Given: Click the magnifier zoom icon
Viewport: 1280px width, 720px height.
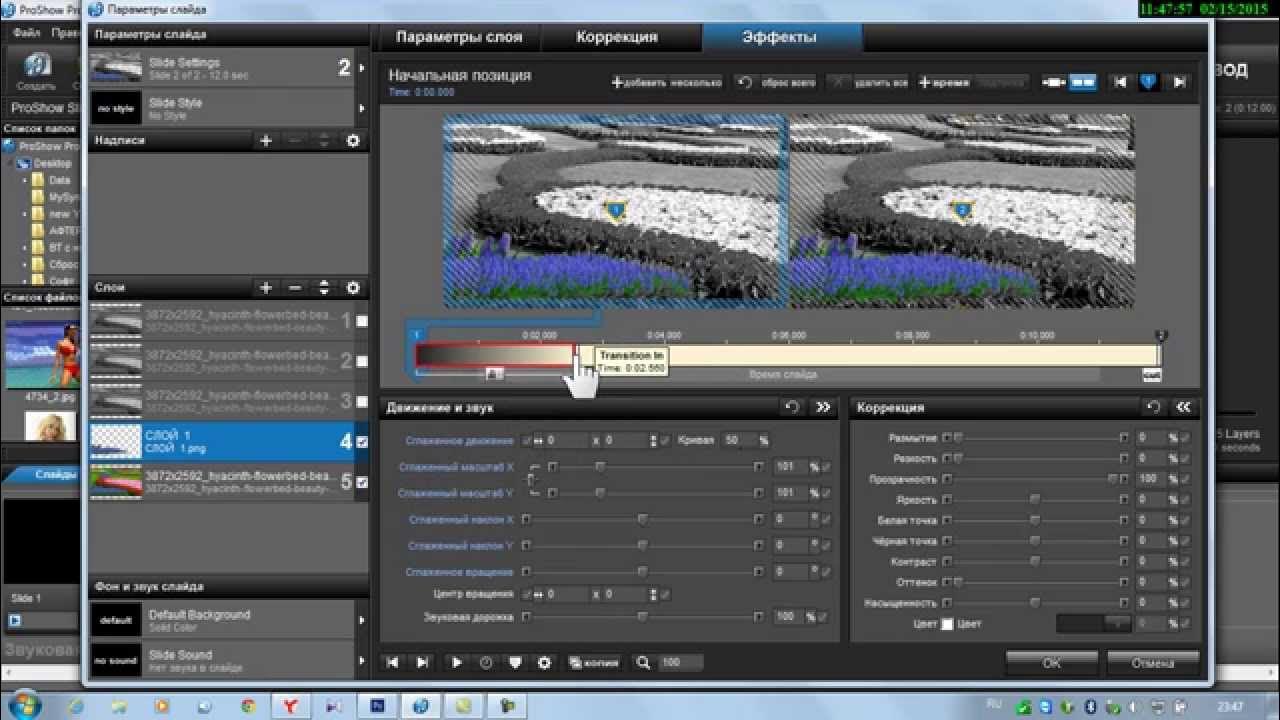Looking at the screenshot, I should pos(643,662).
